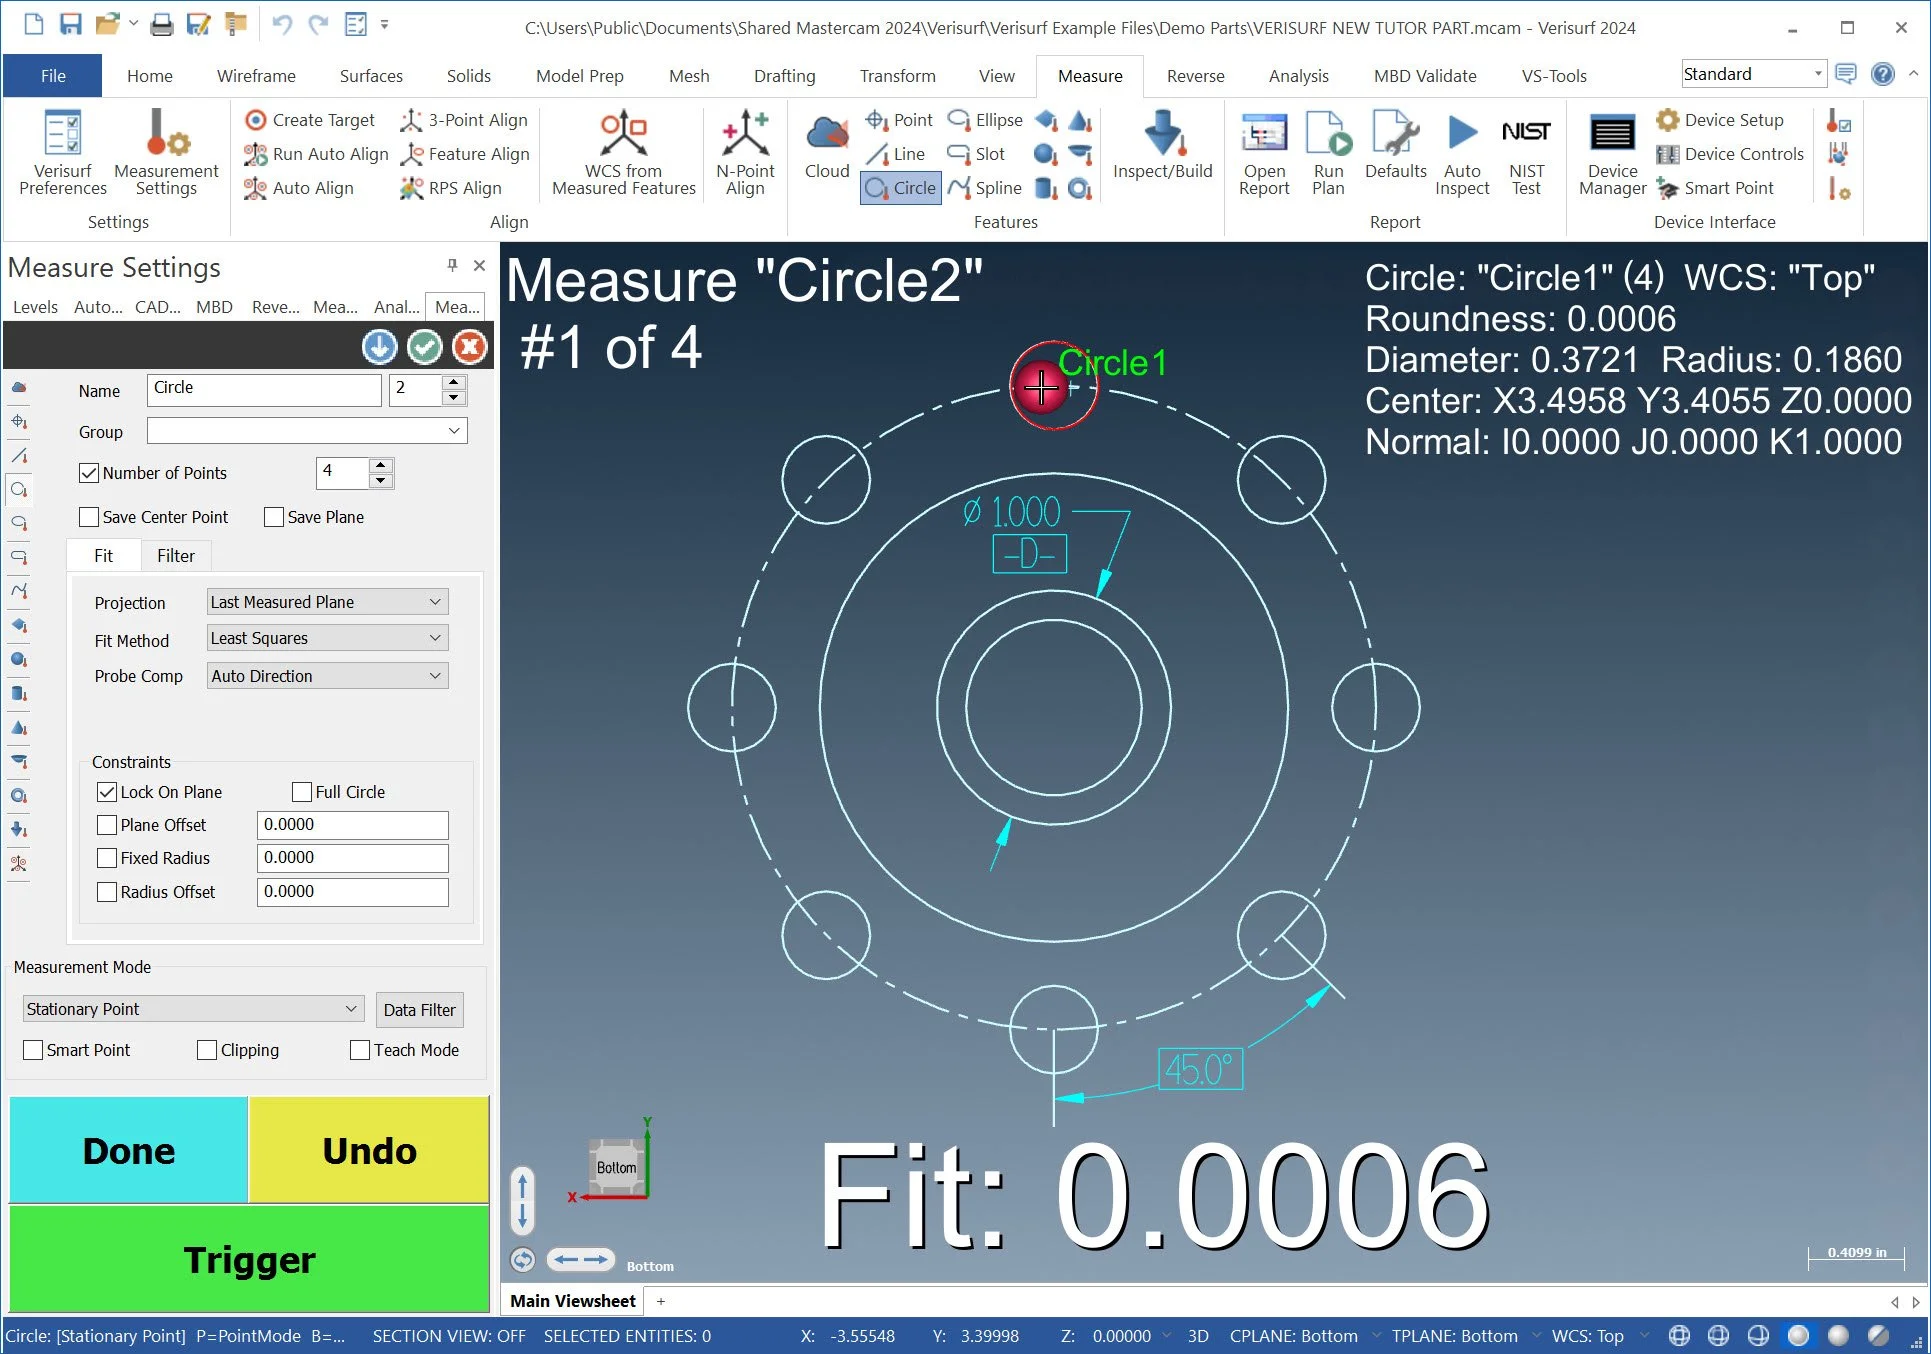Uncheck Lock On Plane
The width and height of the screenshot is (1931, 1354).
coord(107,792)
